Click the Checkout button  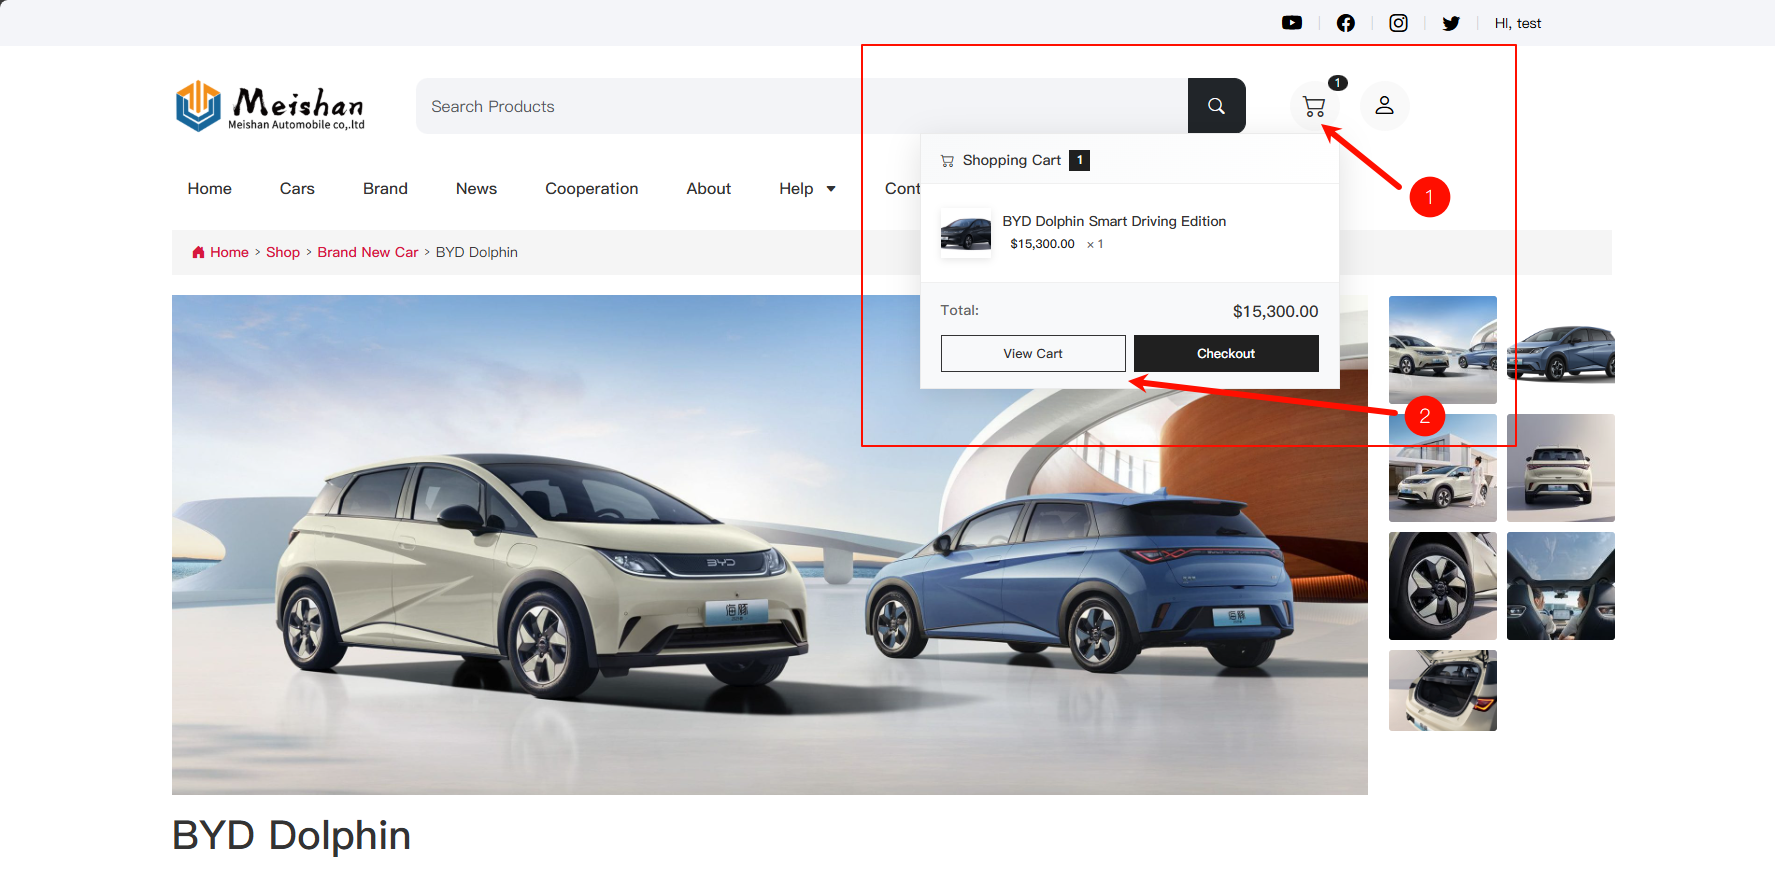point(1226,353)
